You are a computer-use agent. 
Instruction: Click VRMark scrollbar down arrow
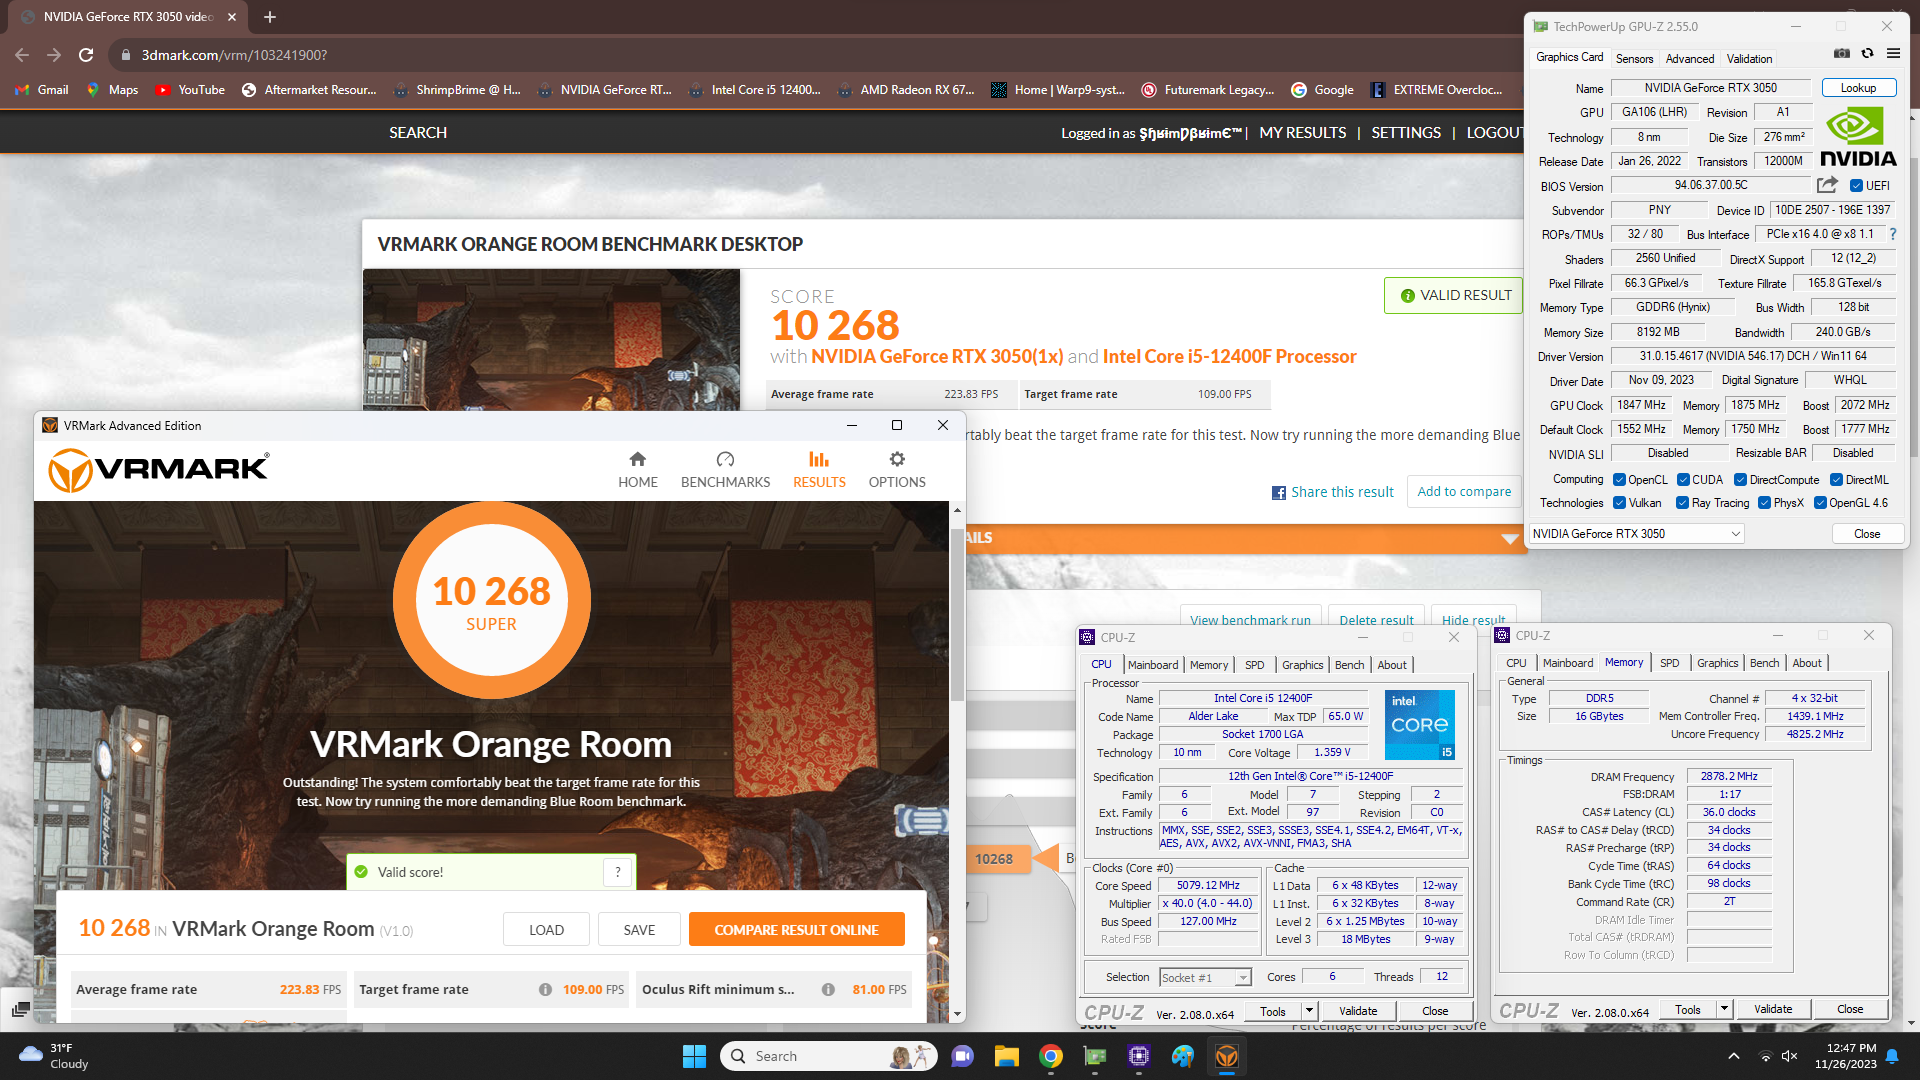958,1014
